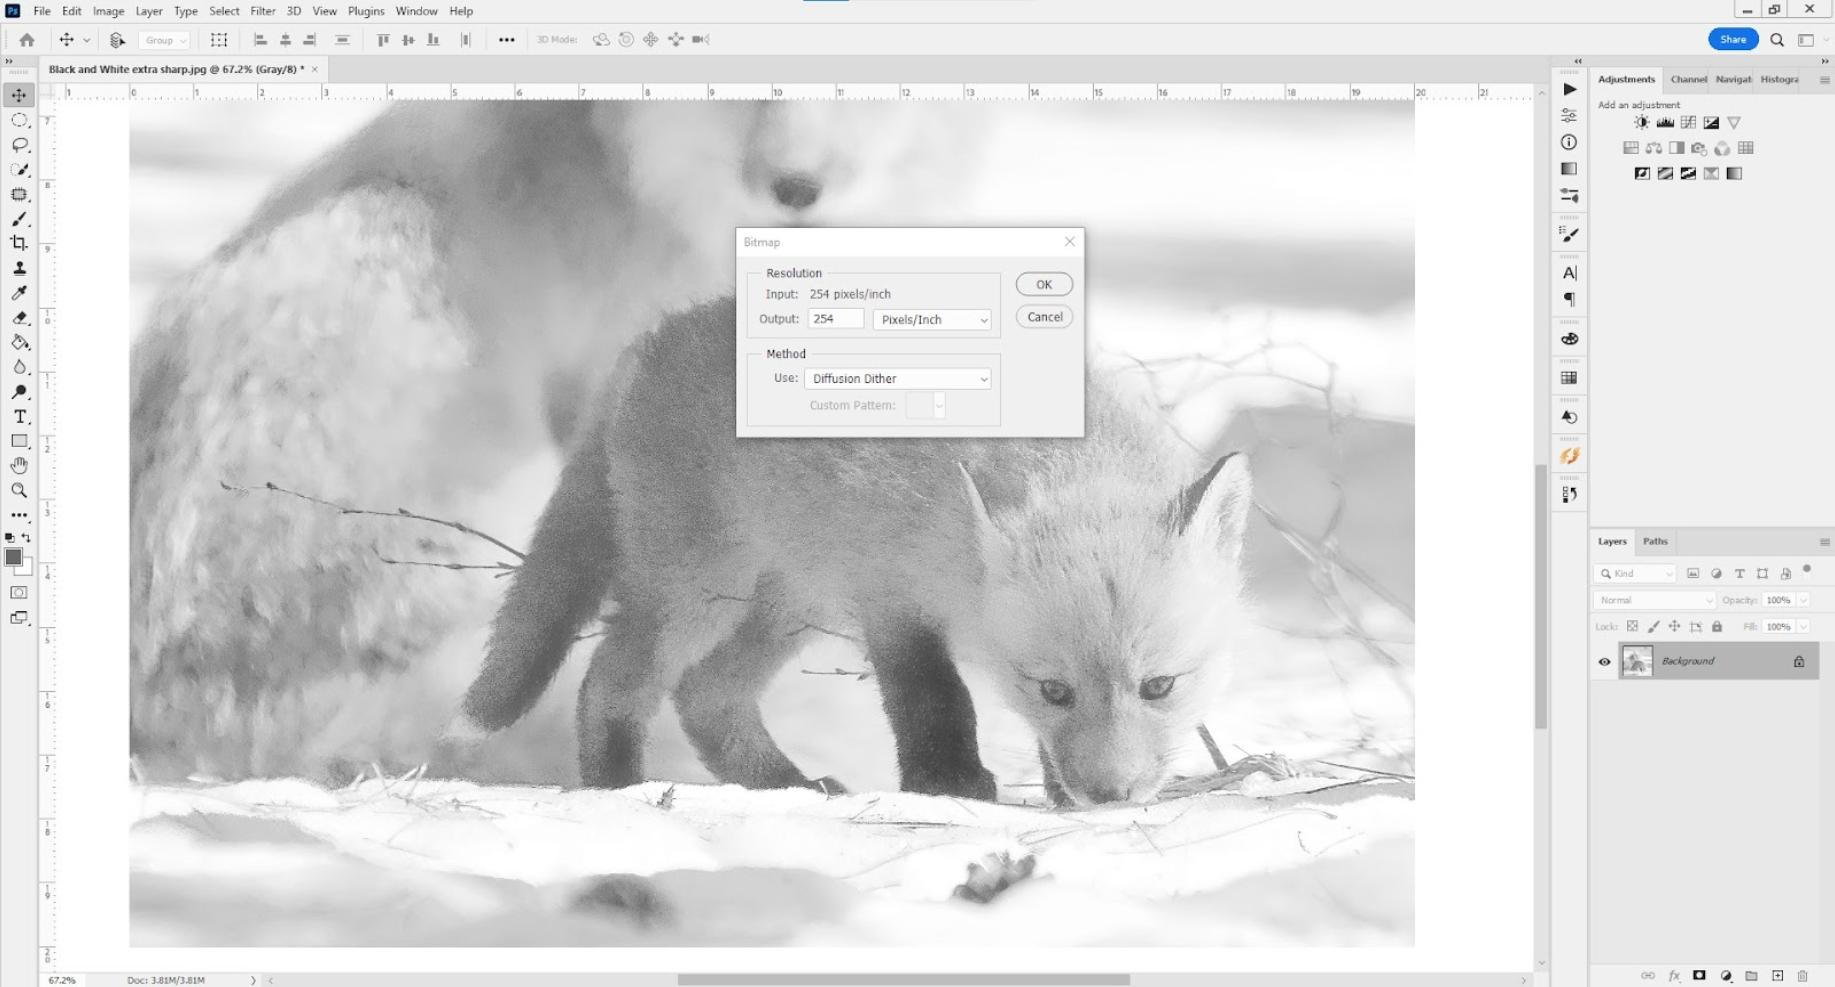Image resolution: width=1835 pixels, height=987 pixels.
Task: Open the Normal blend mode dropdown
Action: coord(1654,600)
